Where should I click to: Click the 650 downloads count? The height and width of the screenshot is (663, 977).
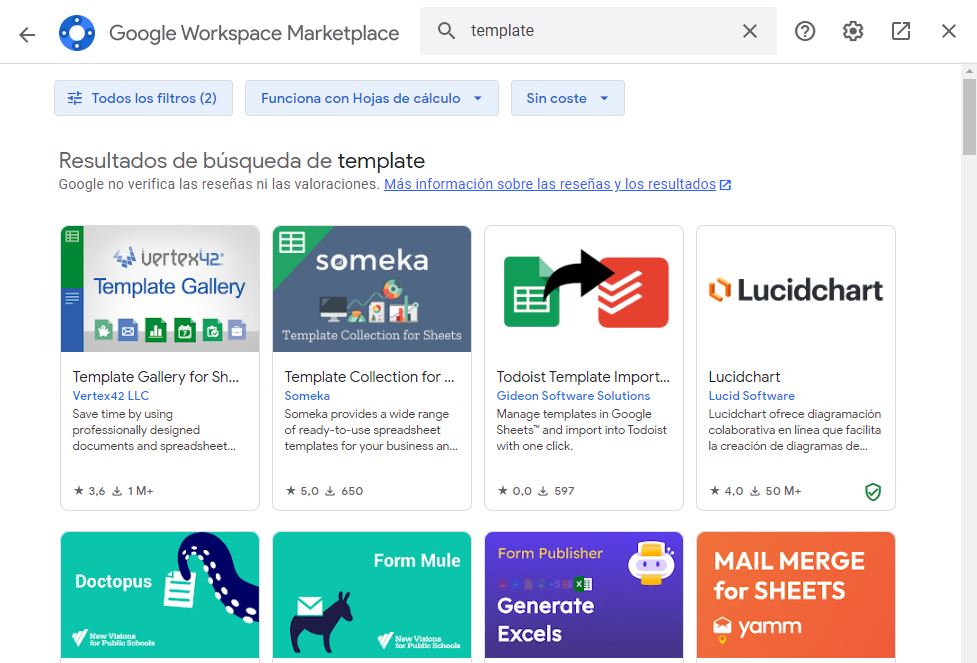(x=345, y=491)
